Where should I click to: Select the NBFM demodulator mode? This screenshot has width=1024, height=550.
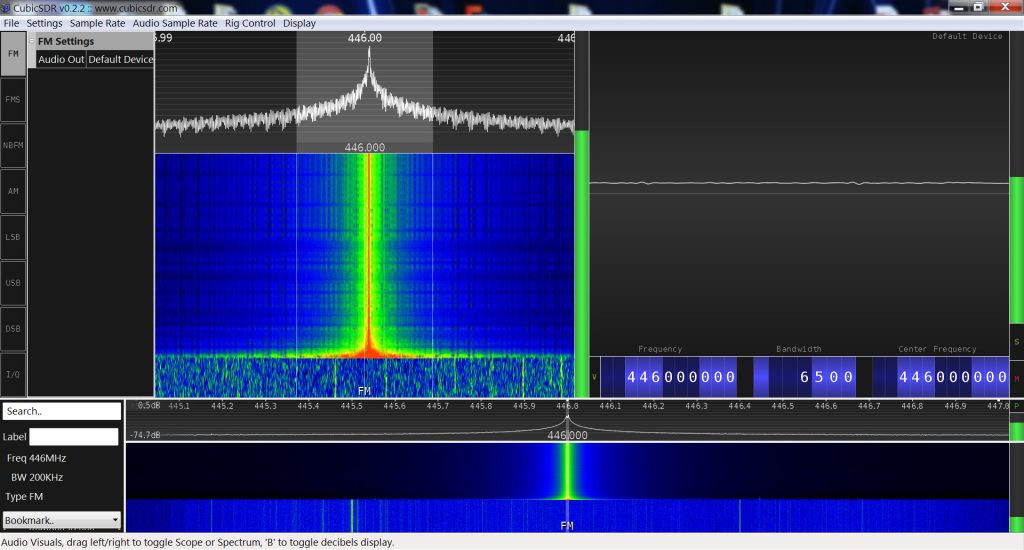(13, 146)
